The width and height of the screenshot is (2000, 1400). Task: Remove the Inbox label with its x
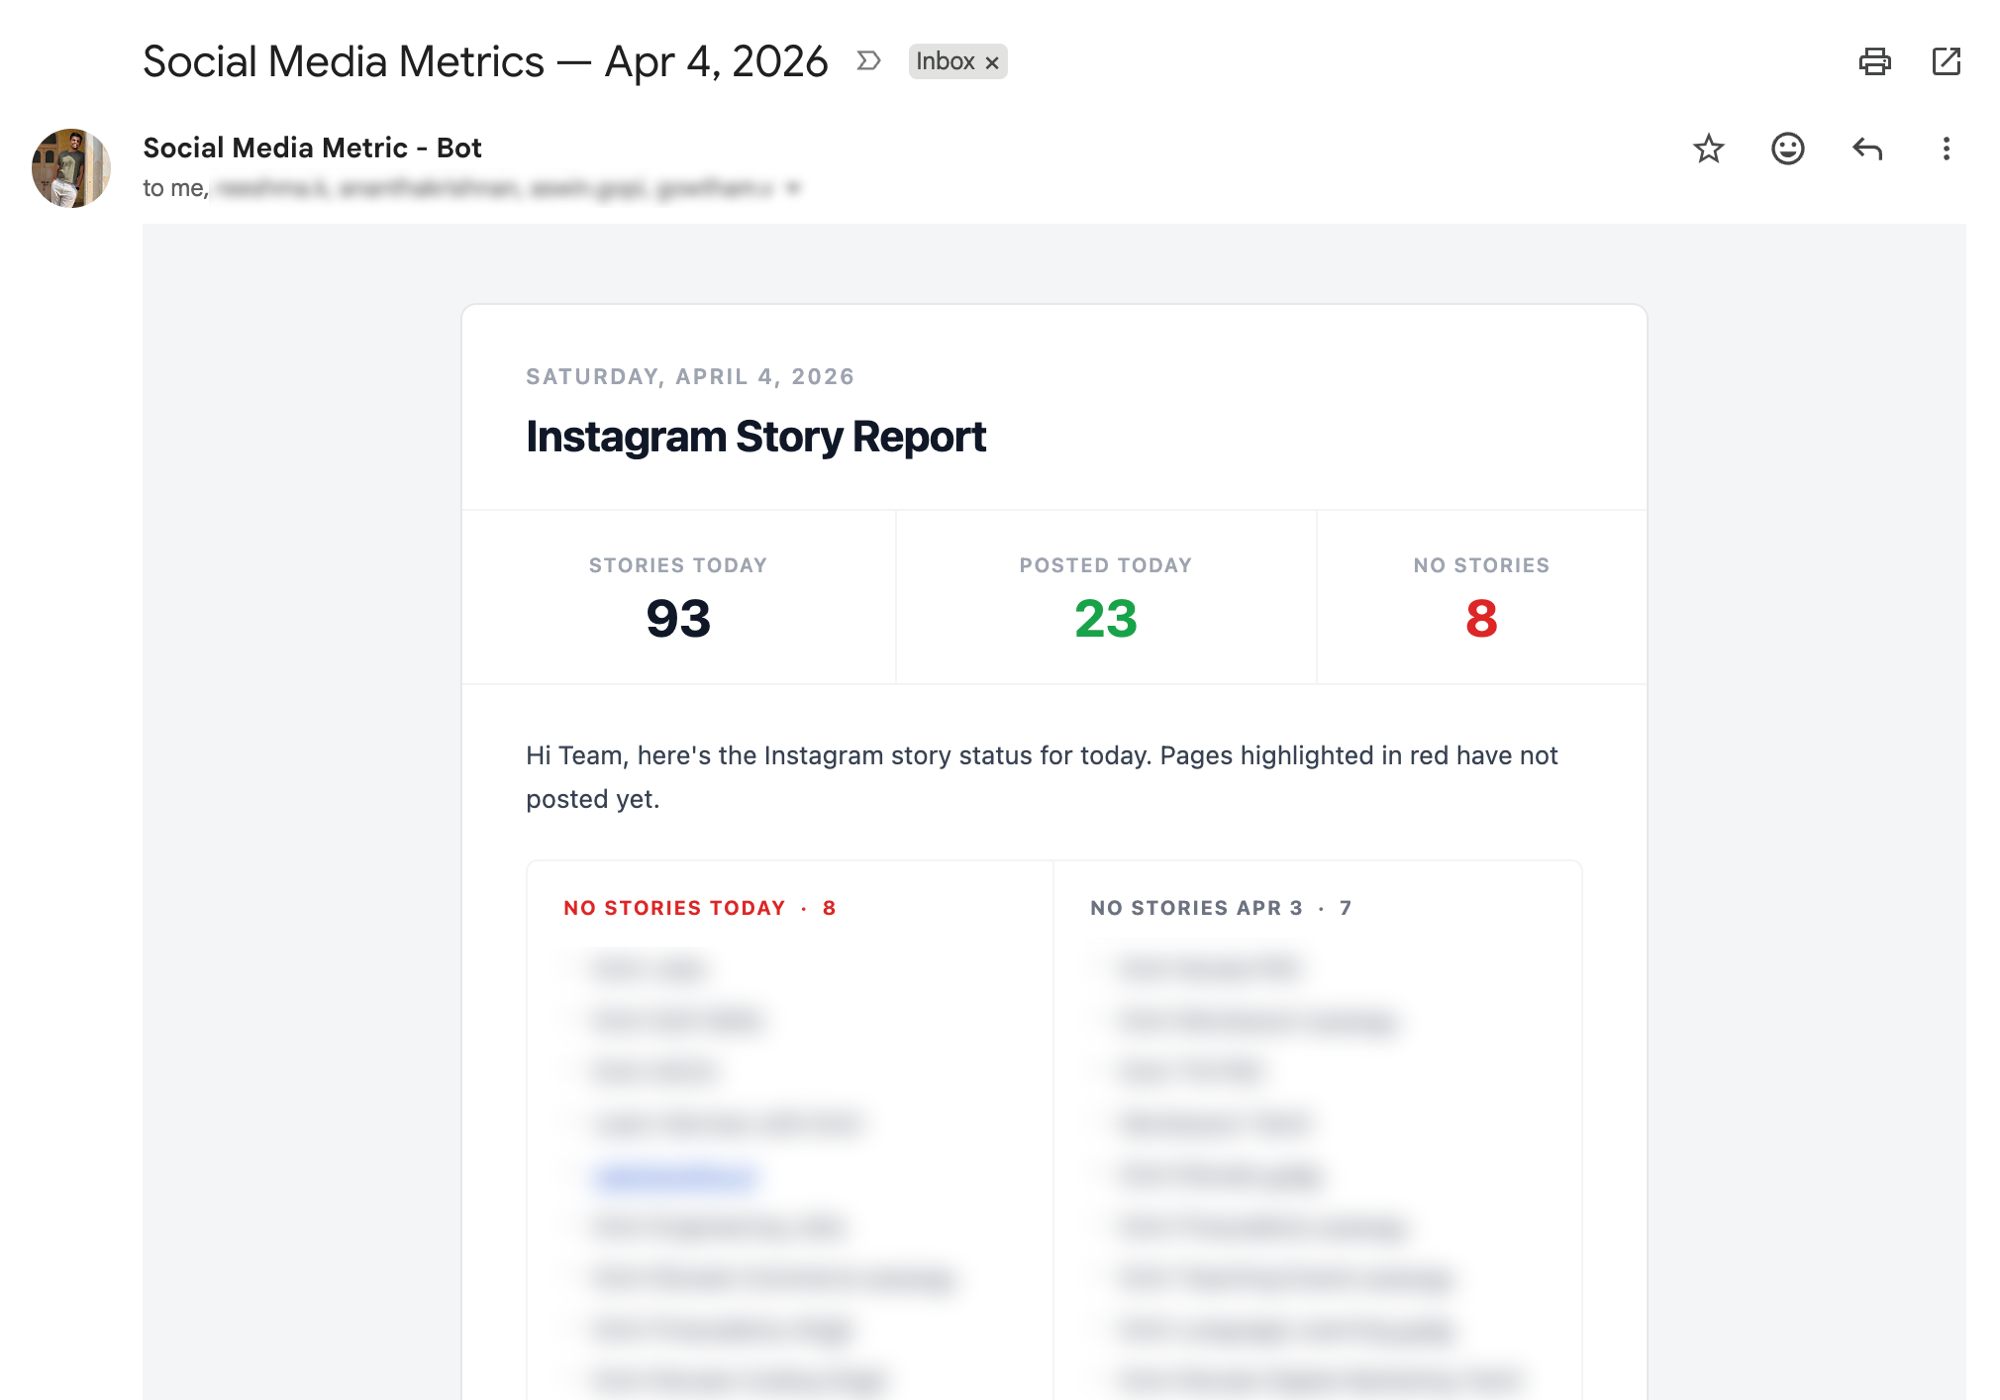[x=991, y=62]
